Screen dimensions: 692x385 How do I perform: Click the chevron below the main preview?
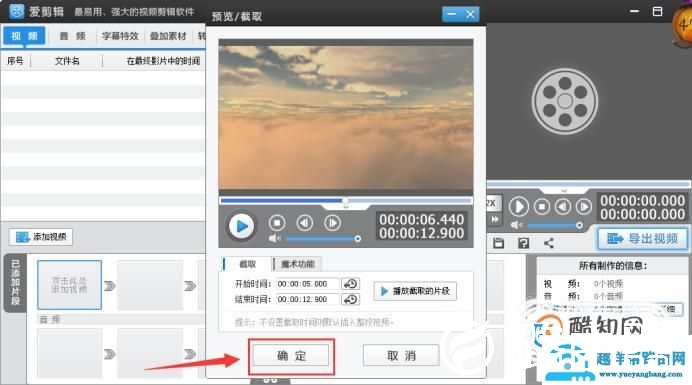pos(564,190)
